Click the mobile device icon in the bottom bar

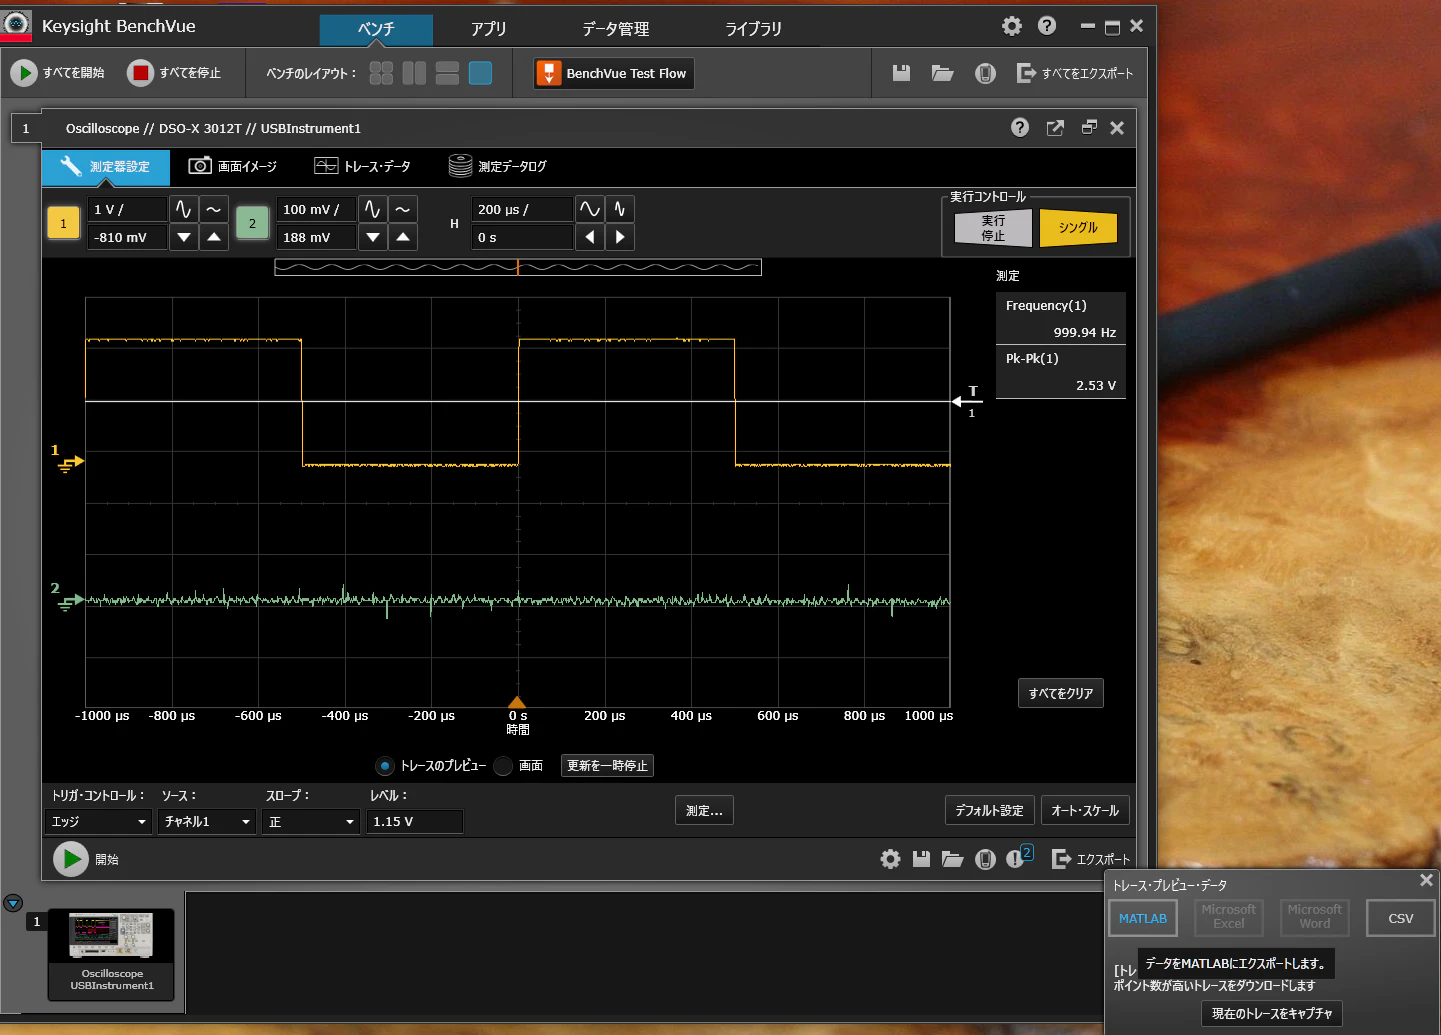point(985,859)
